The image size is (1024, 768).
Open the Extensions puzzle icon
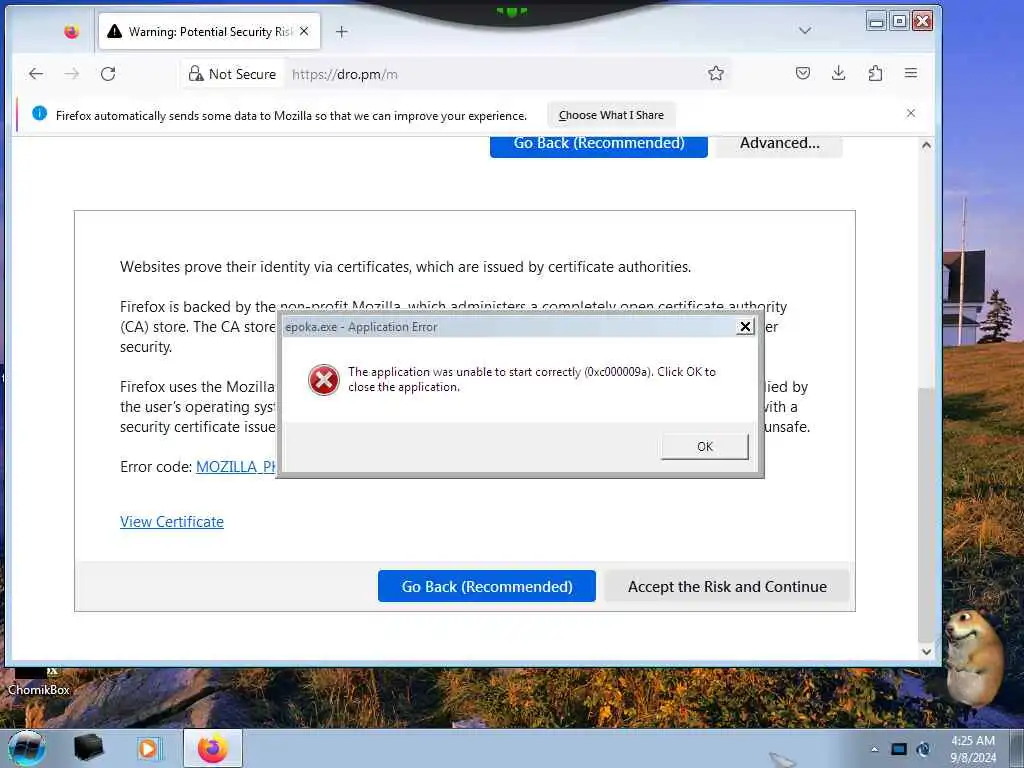(875, 73)
